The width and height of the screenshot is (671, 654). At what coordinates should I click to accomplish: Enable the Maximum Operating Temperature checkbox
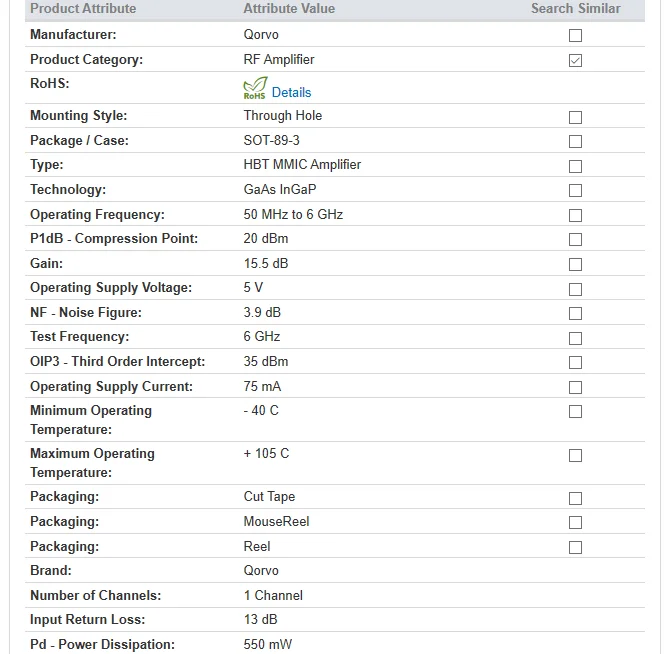coord(575,455)
